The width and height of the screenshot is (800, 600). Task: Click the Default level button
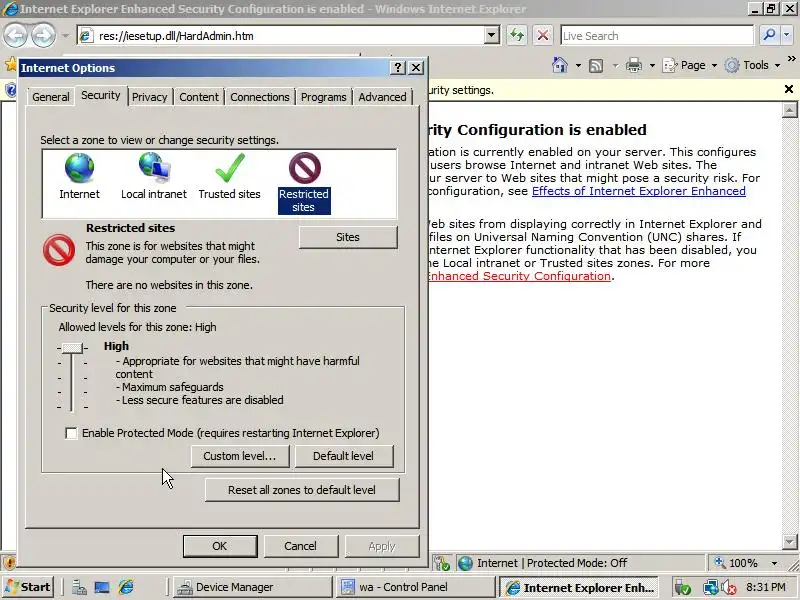343,456
